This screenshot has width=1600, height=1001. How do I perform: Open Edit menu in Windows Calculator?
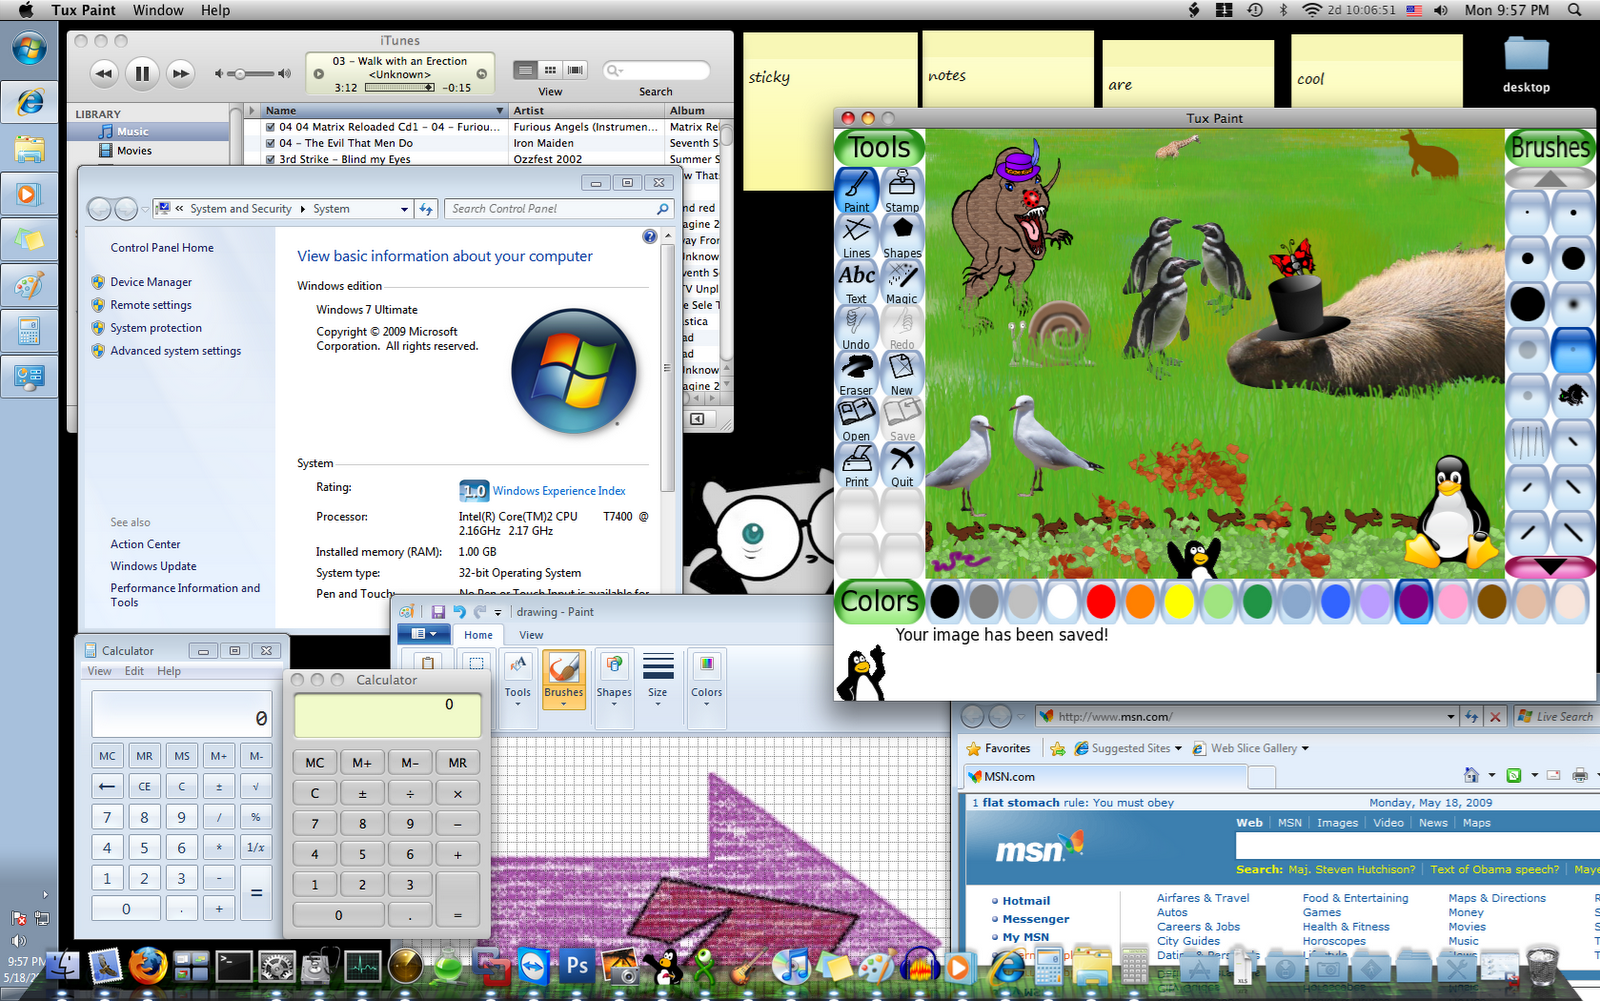[x=134, y=671]
